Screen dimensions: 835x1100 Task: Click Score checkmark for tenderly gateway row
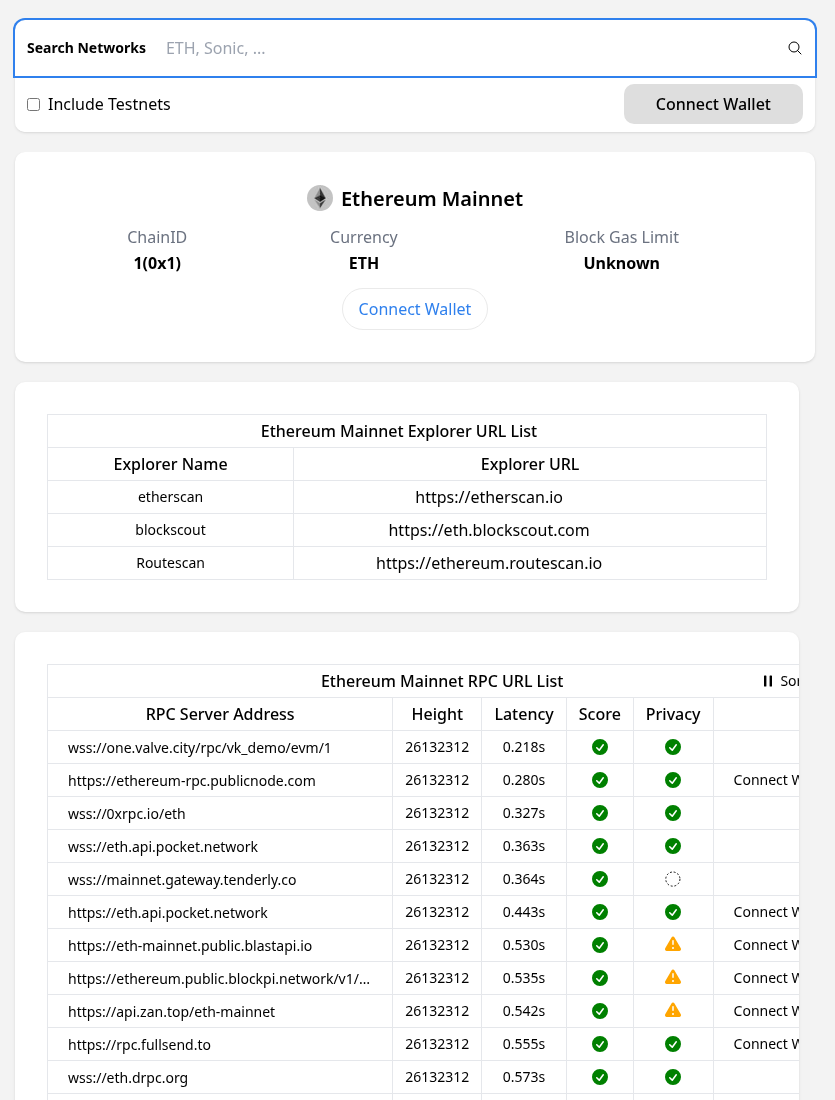coord(600,879)
